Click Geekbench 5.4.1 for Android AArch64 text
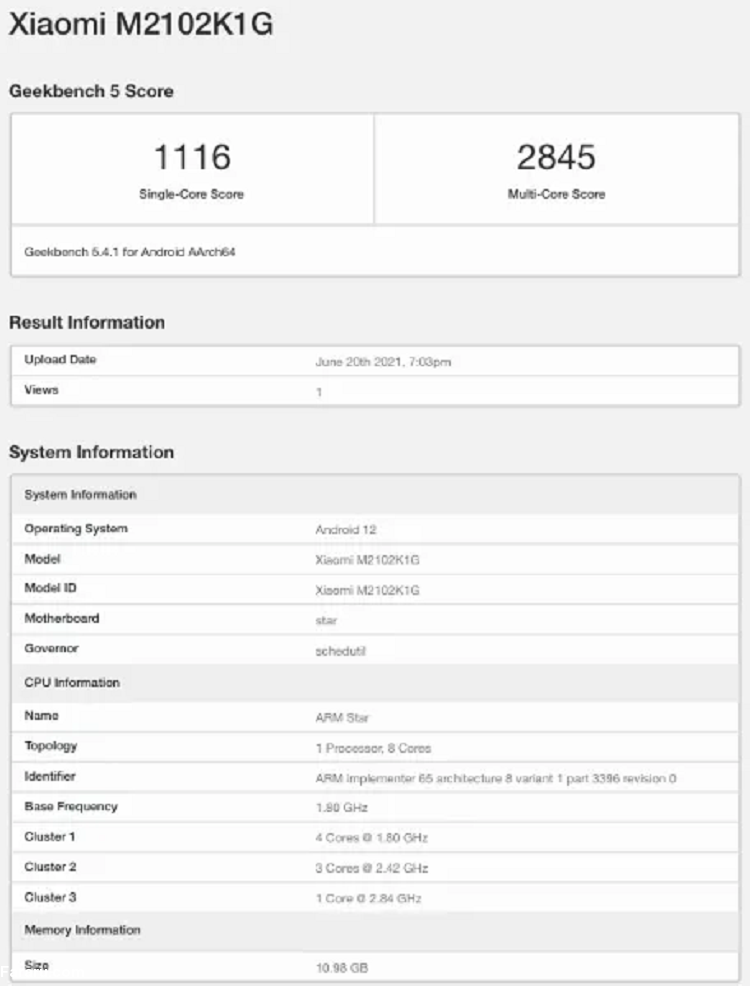 130,253
